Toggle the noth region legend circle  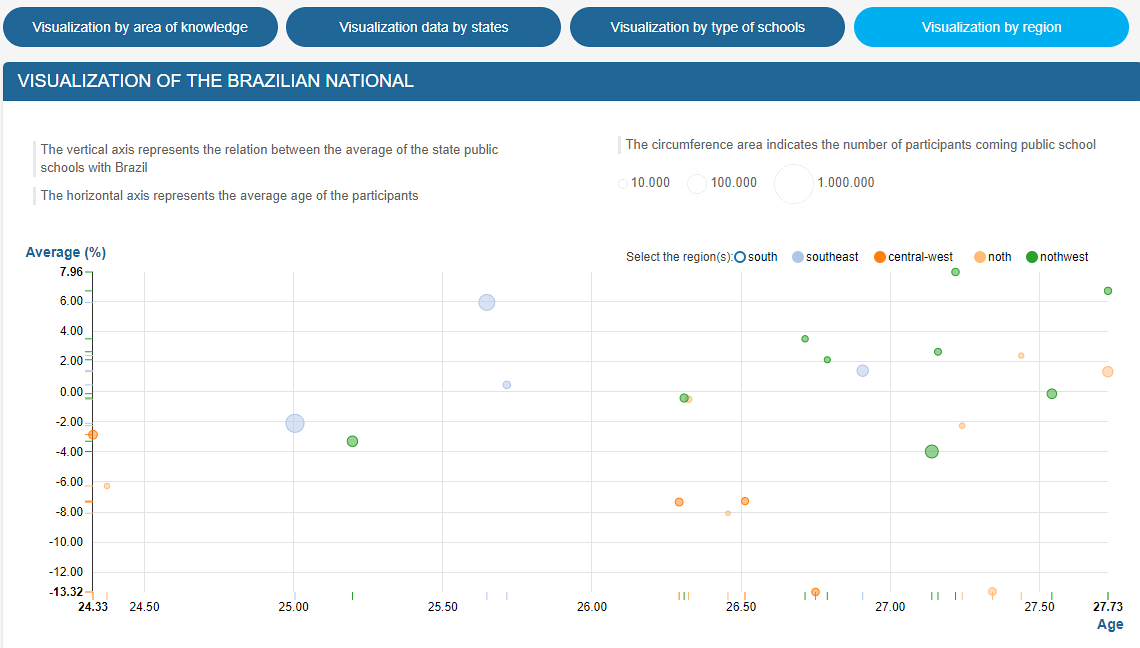tap(980, 257)
